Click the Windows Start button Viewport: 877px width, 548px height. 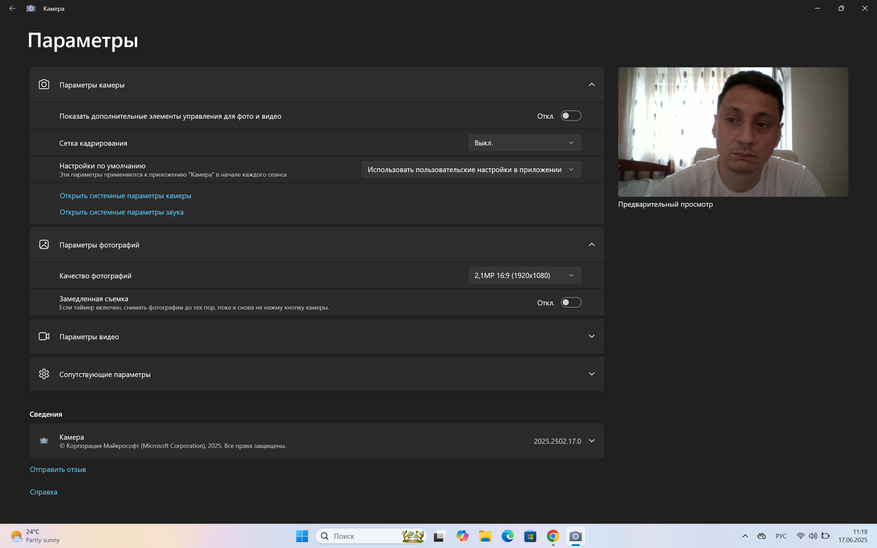point(302,536)
